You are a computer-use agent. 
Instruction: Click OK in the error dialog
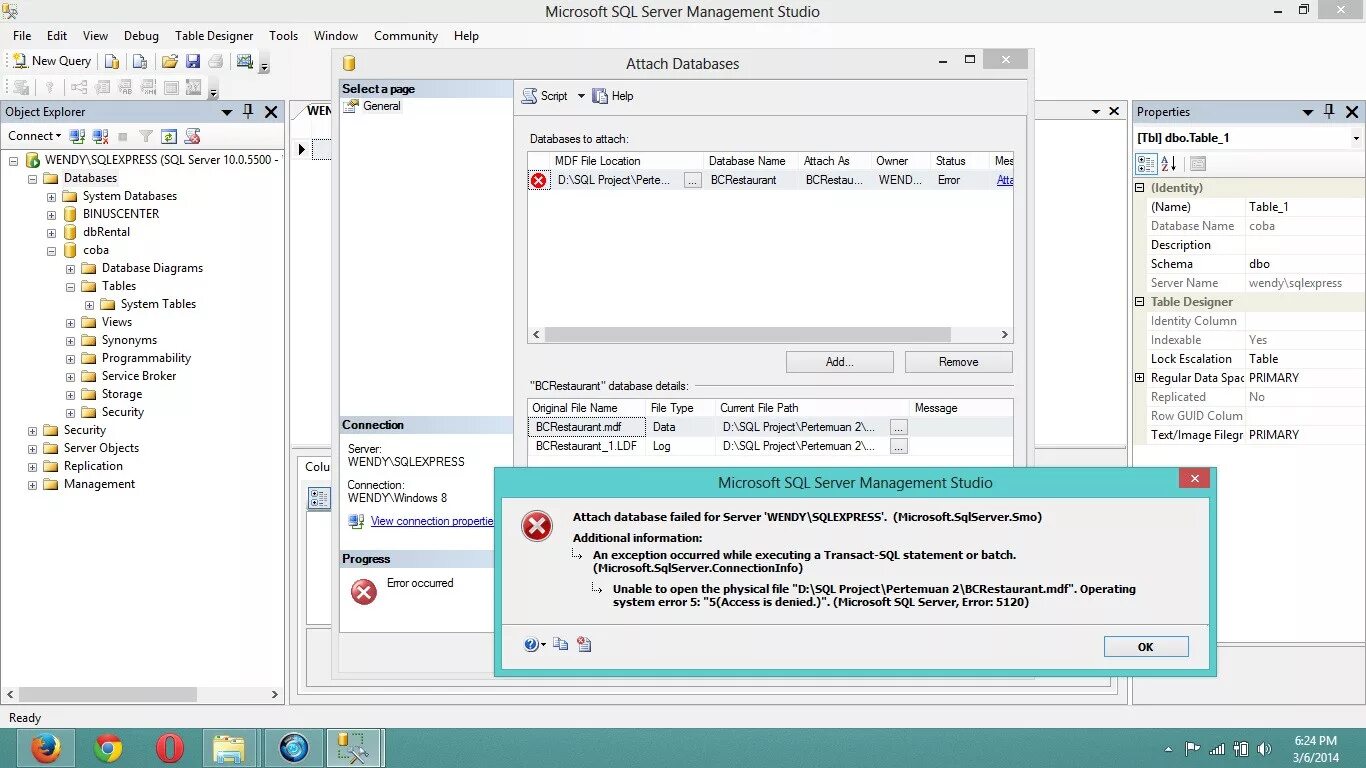pyautogui.click(x=1146, y=647)
